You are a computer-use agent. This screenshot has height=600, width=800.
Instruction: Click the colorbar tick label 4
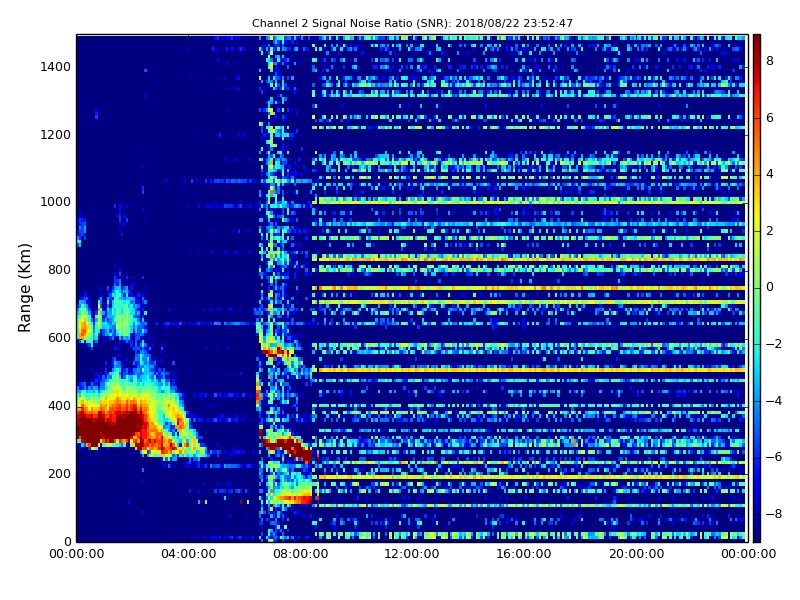pos(770,174)
